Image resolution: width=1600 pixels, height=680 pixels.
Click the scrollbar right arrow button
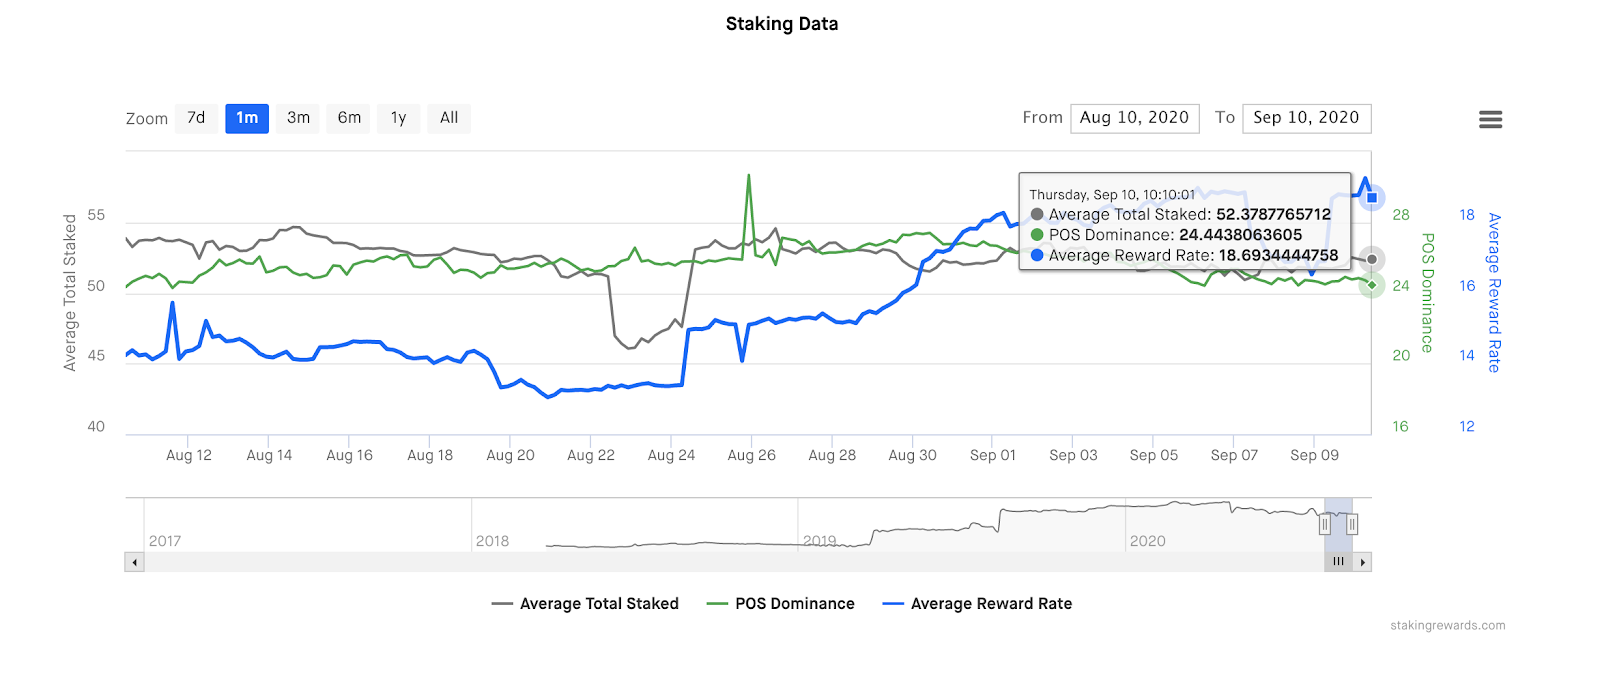1362,562
